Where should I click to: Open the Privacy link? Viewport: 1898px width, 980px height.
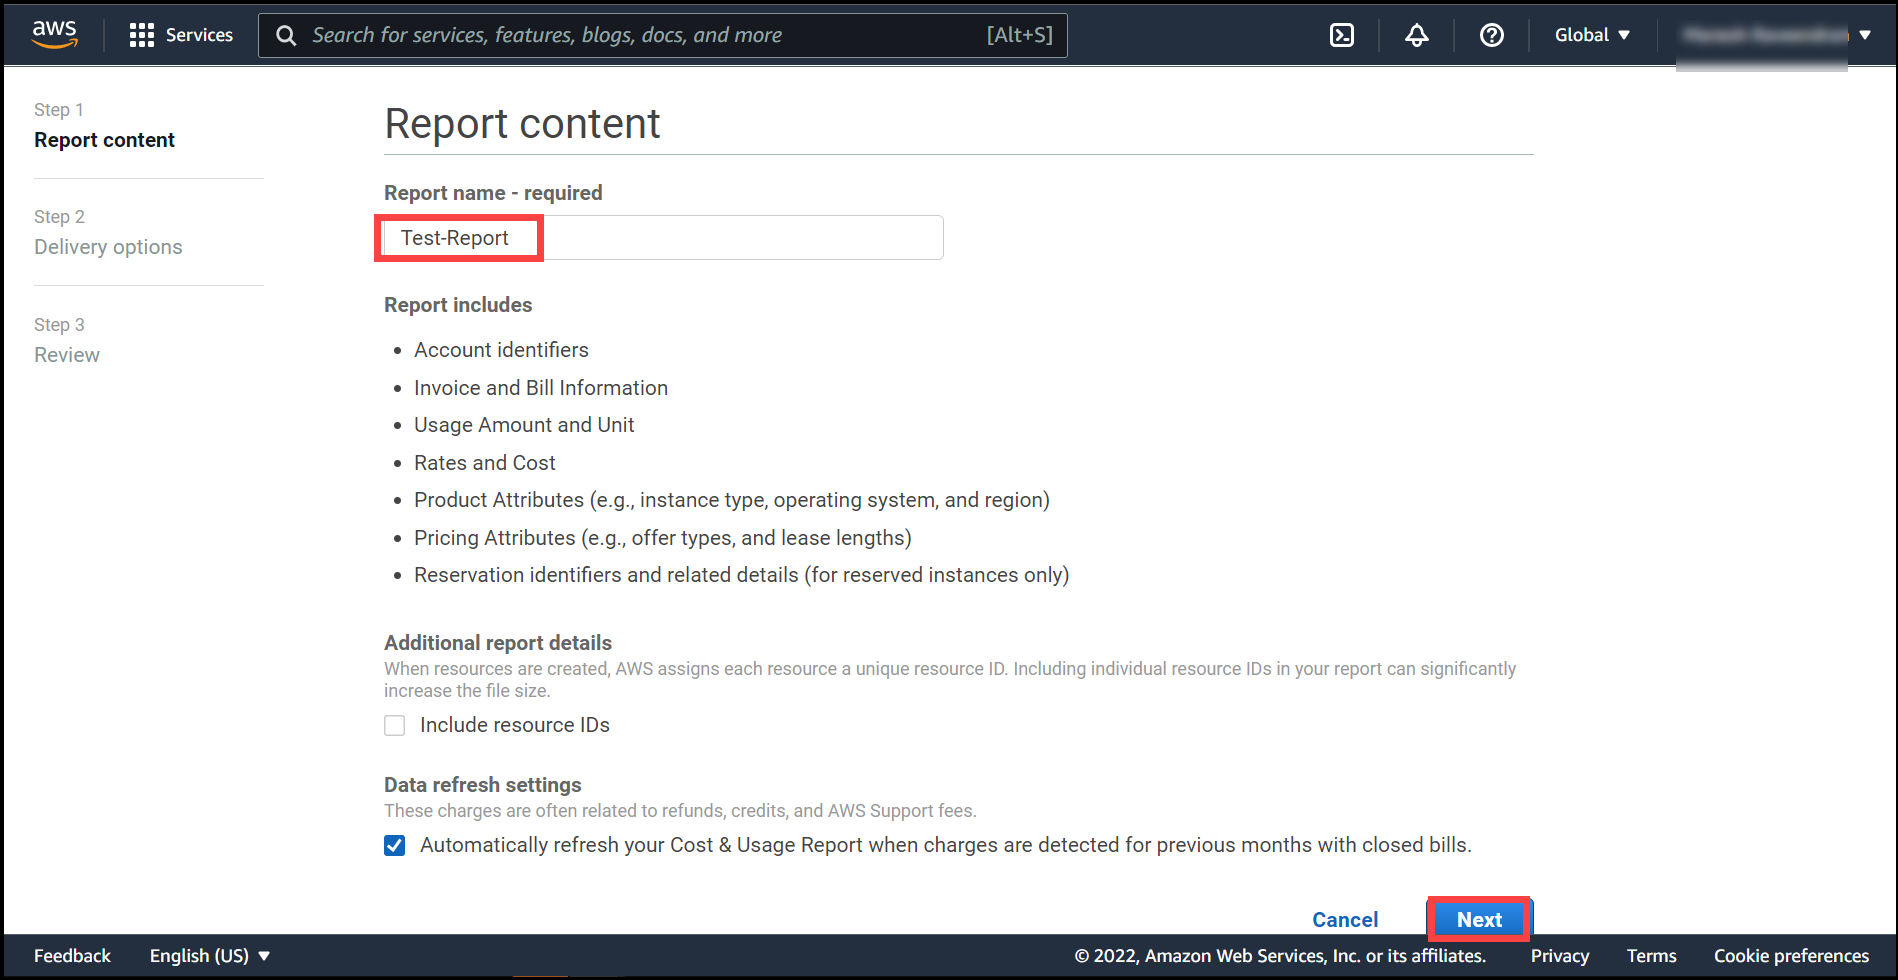tap(1560, 956)
